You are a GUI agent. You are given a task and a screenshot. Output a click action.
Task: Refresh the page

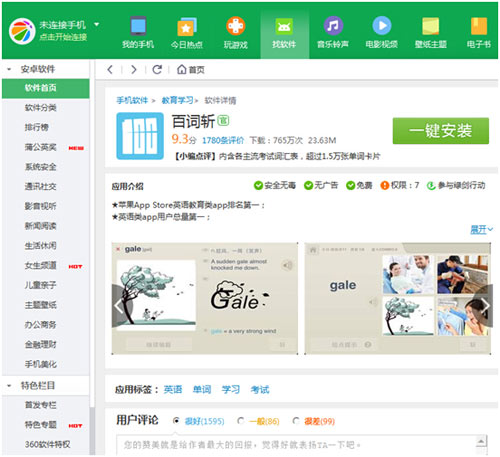click(157, 69)
